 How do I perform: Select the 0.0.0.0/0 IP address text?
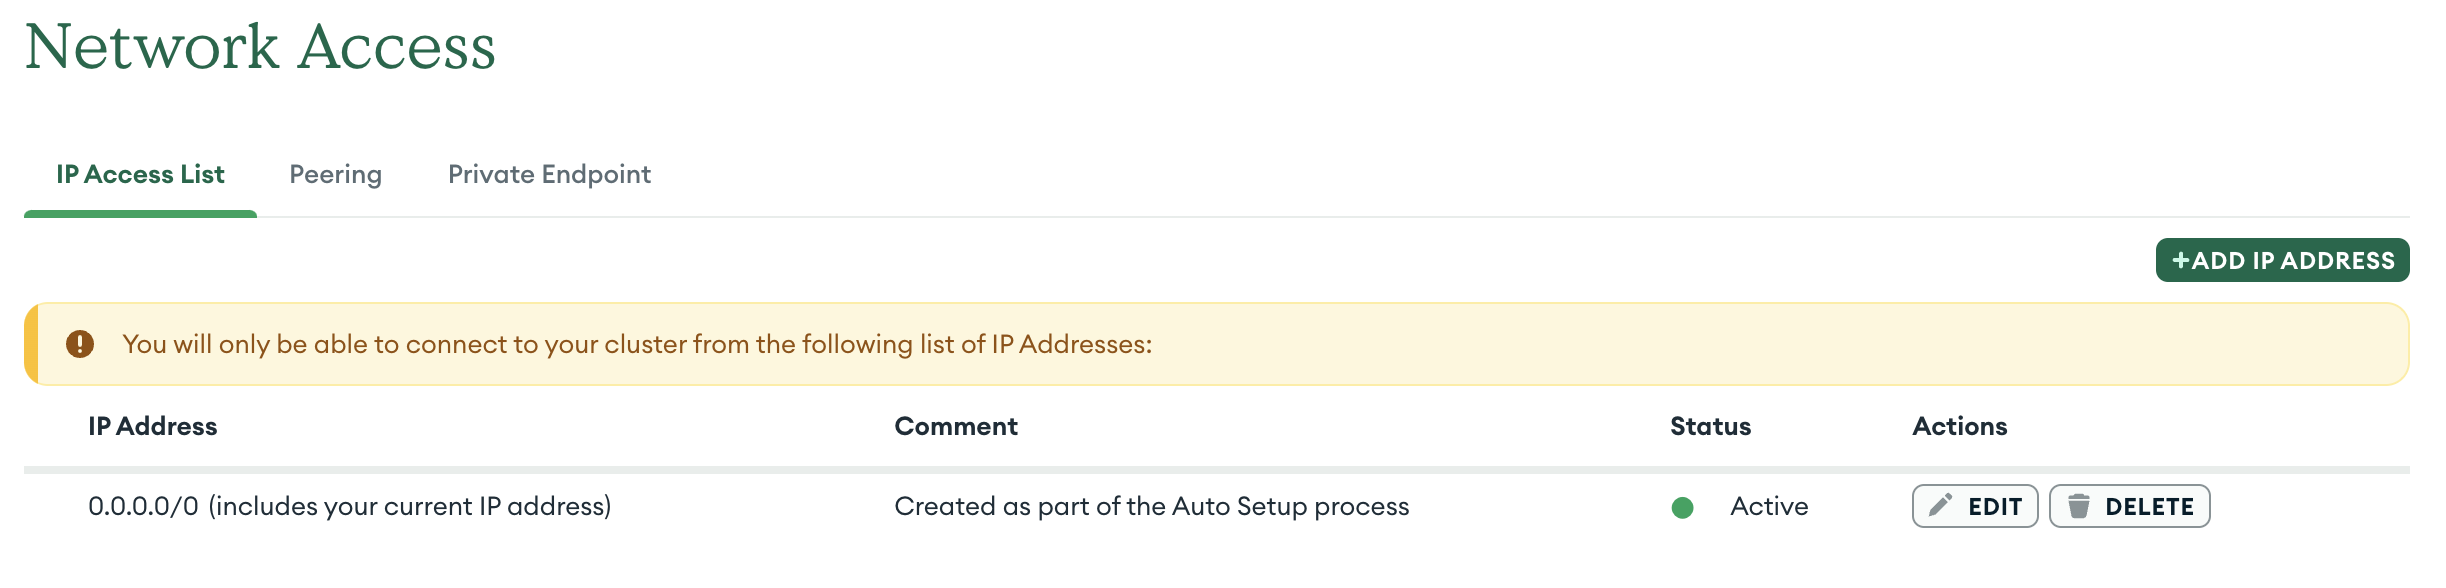pyautogui.click(x=143, y=507)
